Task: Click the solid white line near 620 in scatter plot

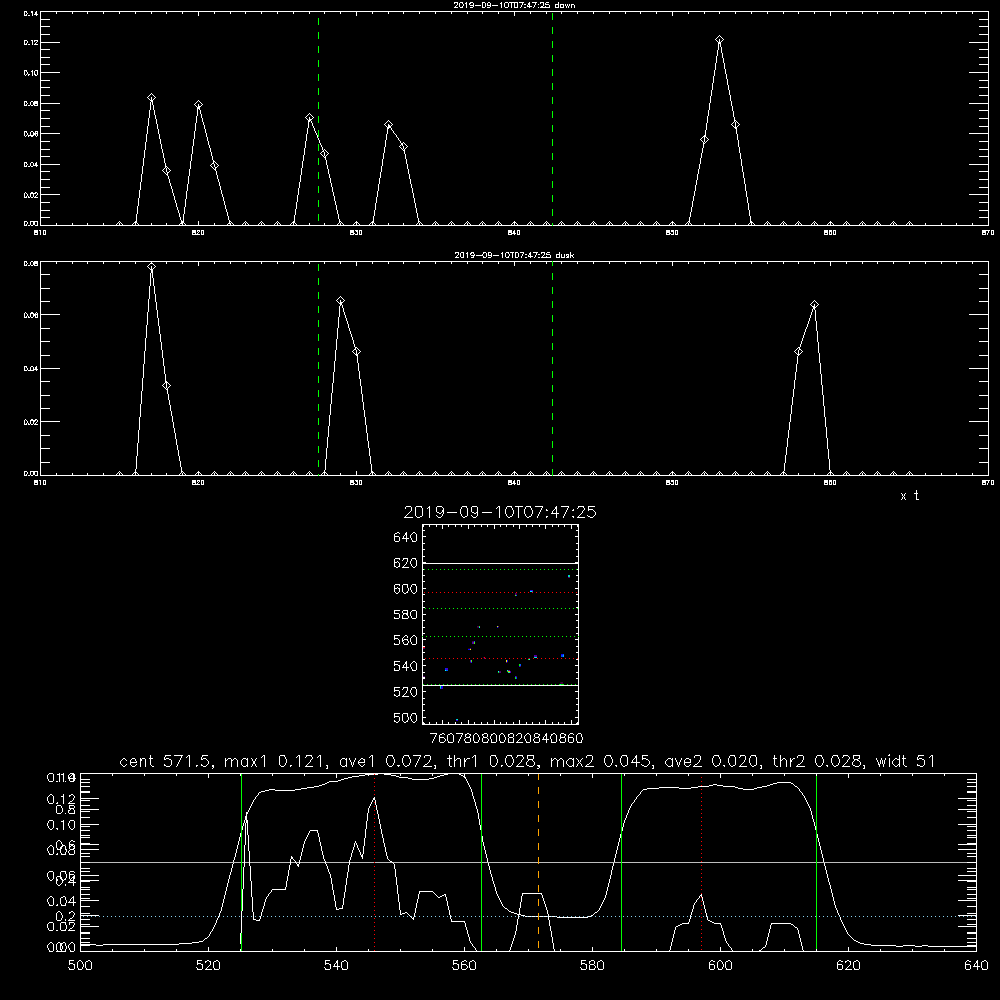Action: (x=500, y=564)
